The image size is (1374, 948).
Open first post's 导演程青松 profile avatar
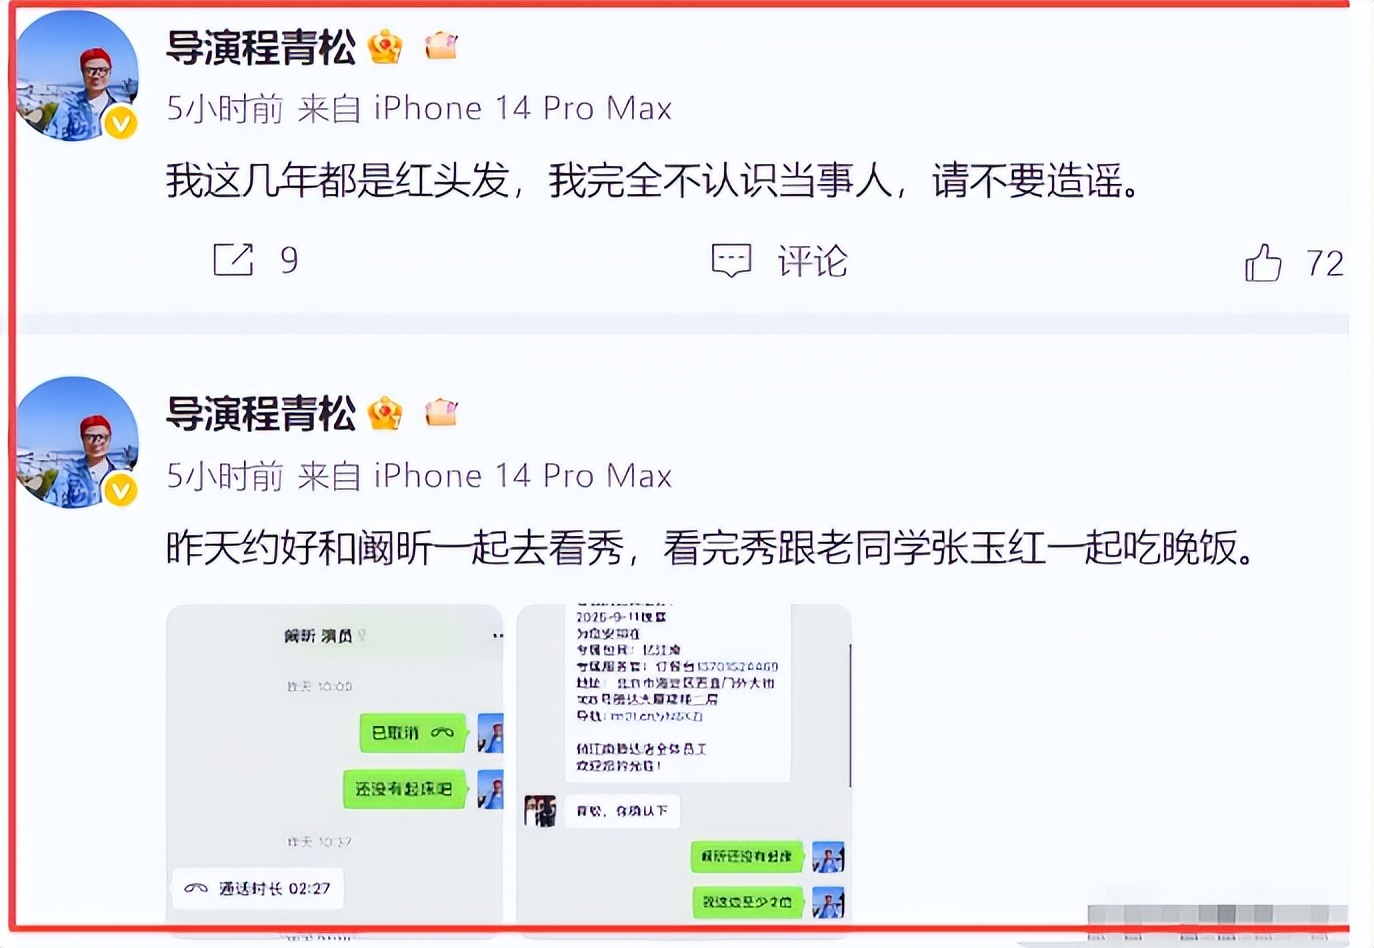click(x=76, y=76)
